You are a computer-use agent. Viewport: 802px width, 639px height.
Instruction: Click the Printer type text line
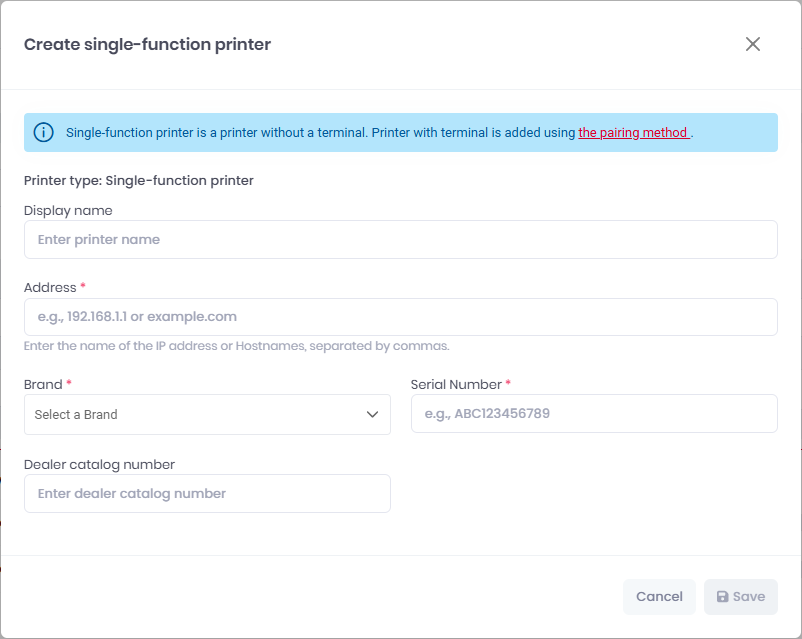(x=139, y=181)
